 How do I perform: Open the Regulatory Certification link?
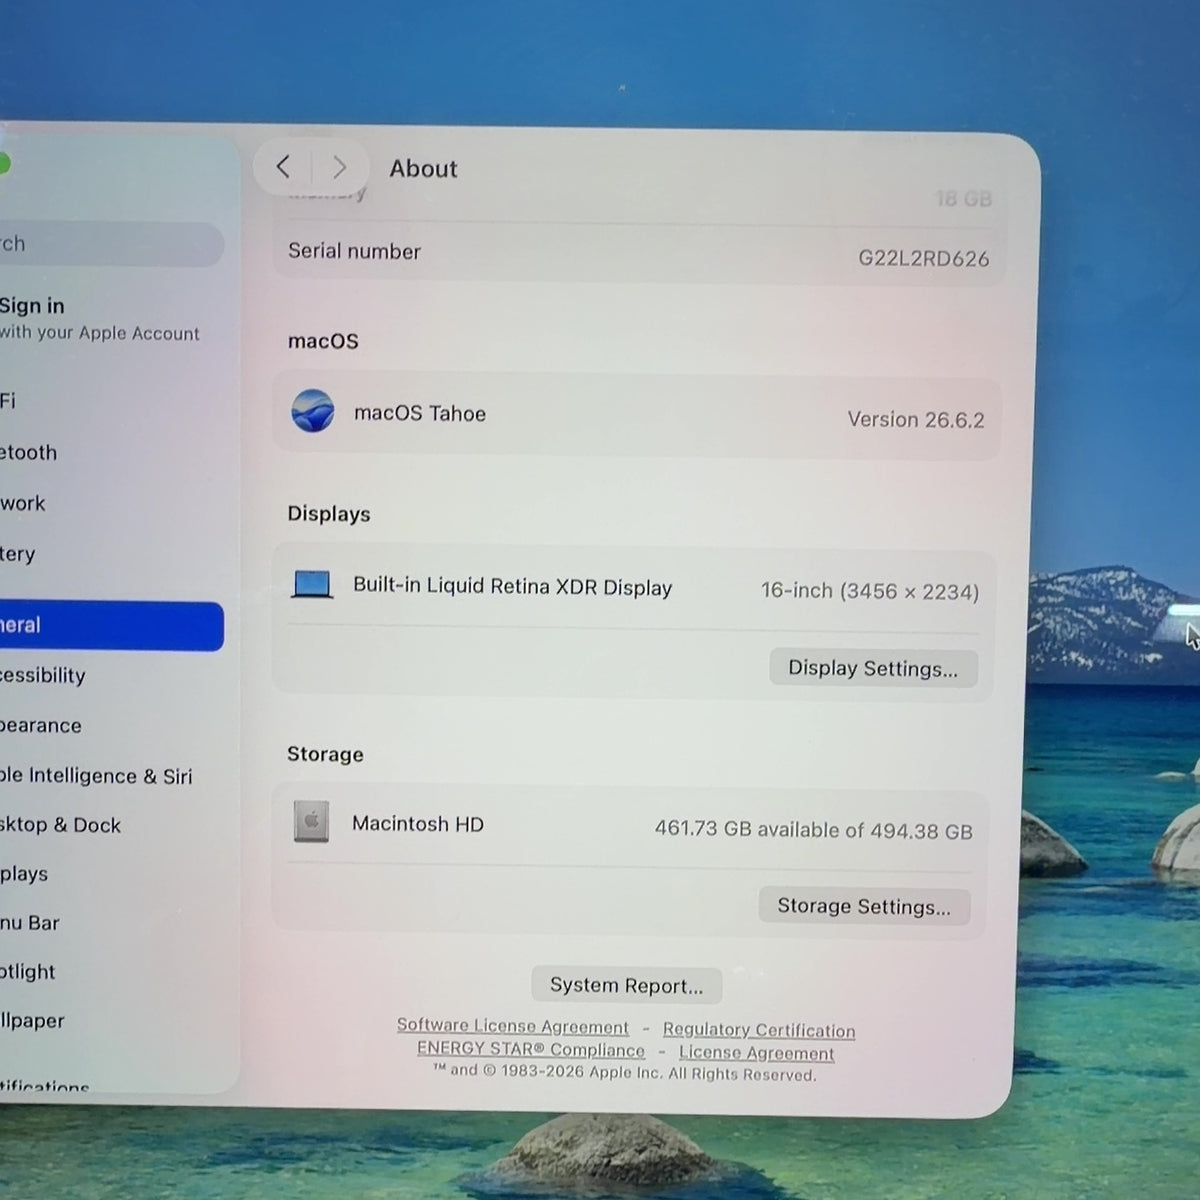pos(759,1029)
